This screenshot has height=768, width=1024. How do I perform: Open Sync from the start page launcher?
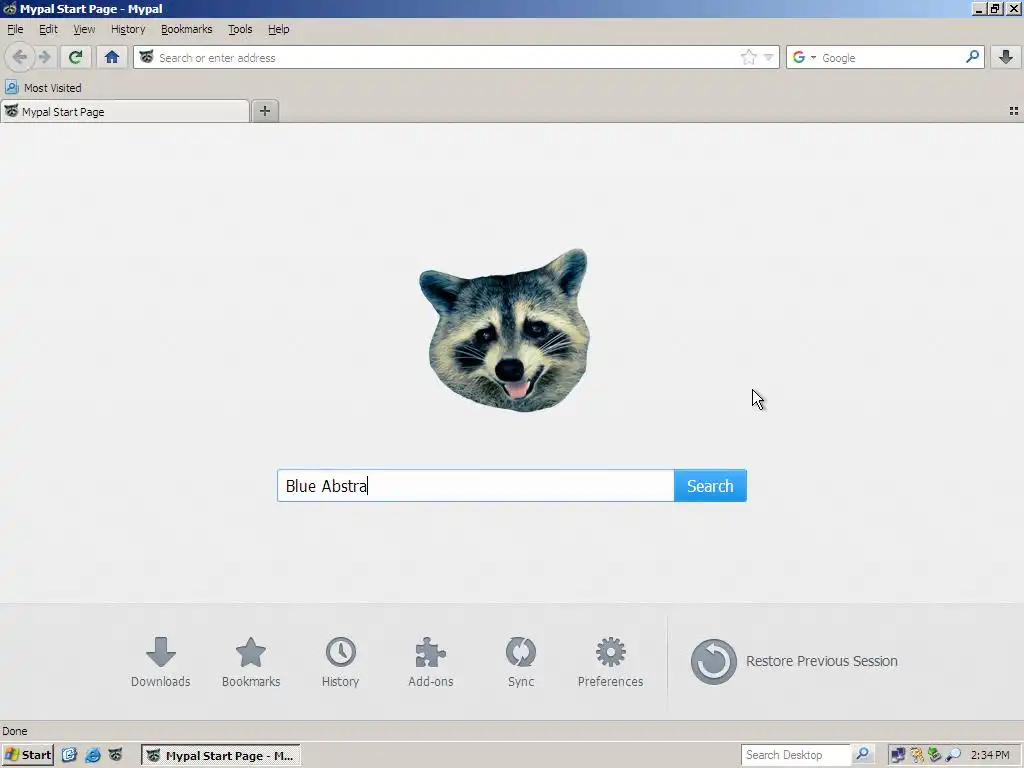pyautogui.click(x=520, y=662)
